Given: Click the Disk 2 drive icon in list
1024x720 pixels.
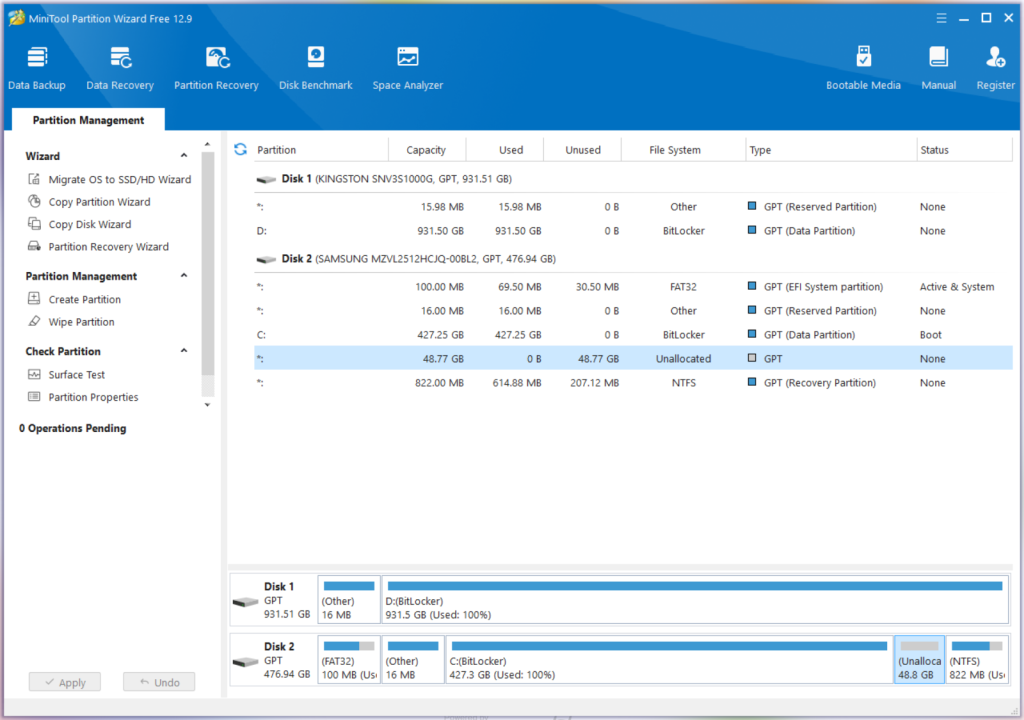Looking at the screenshot, I should click(x=266, y=259).
